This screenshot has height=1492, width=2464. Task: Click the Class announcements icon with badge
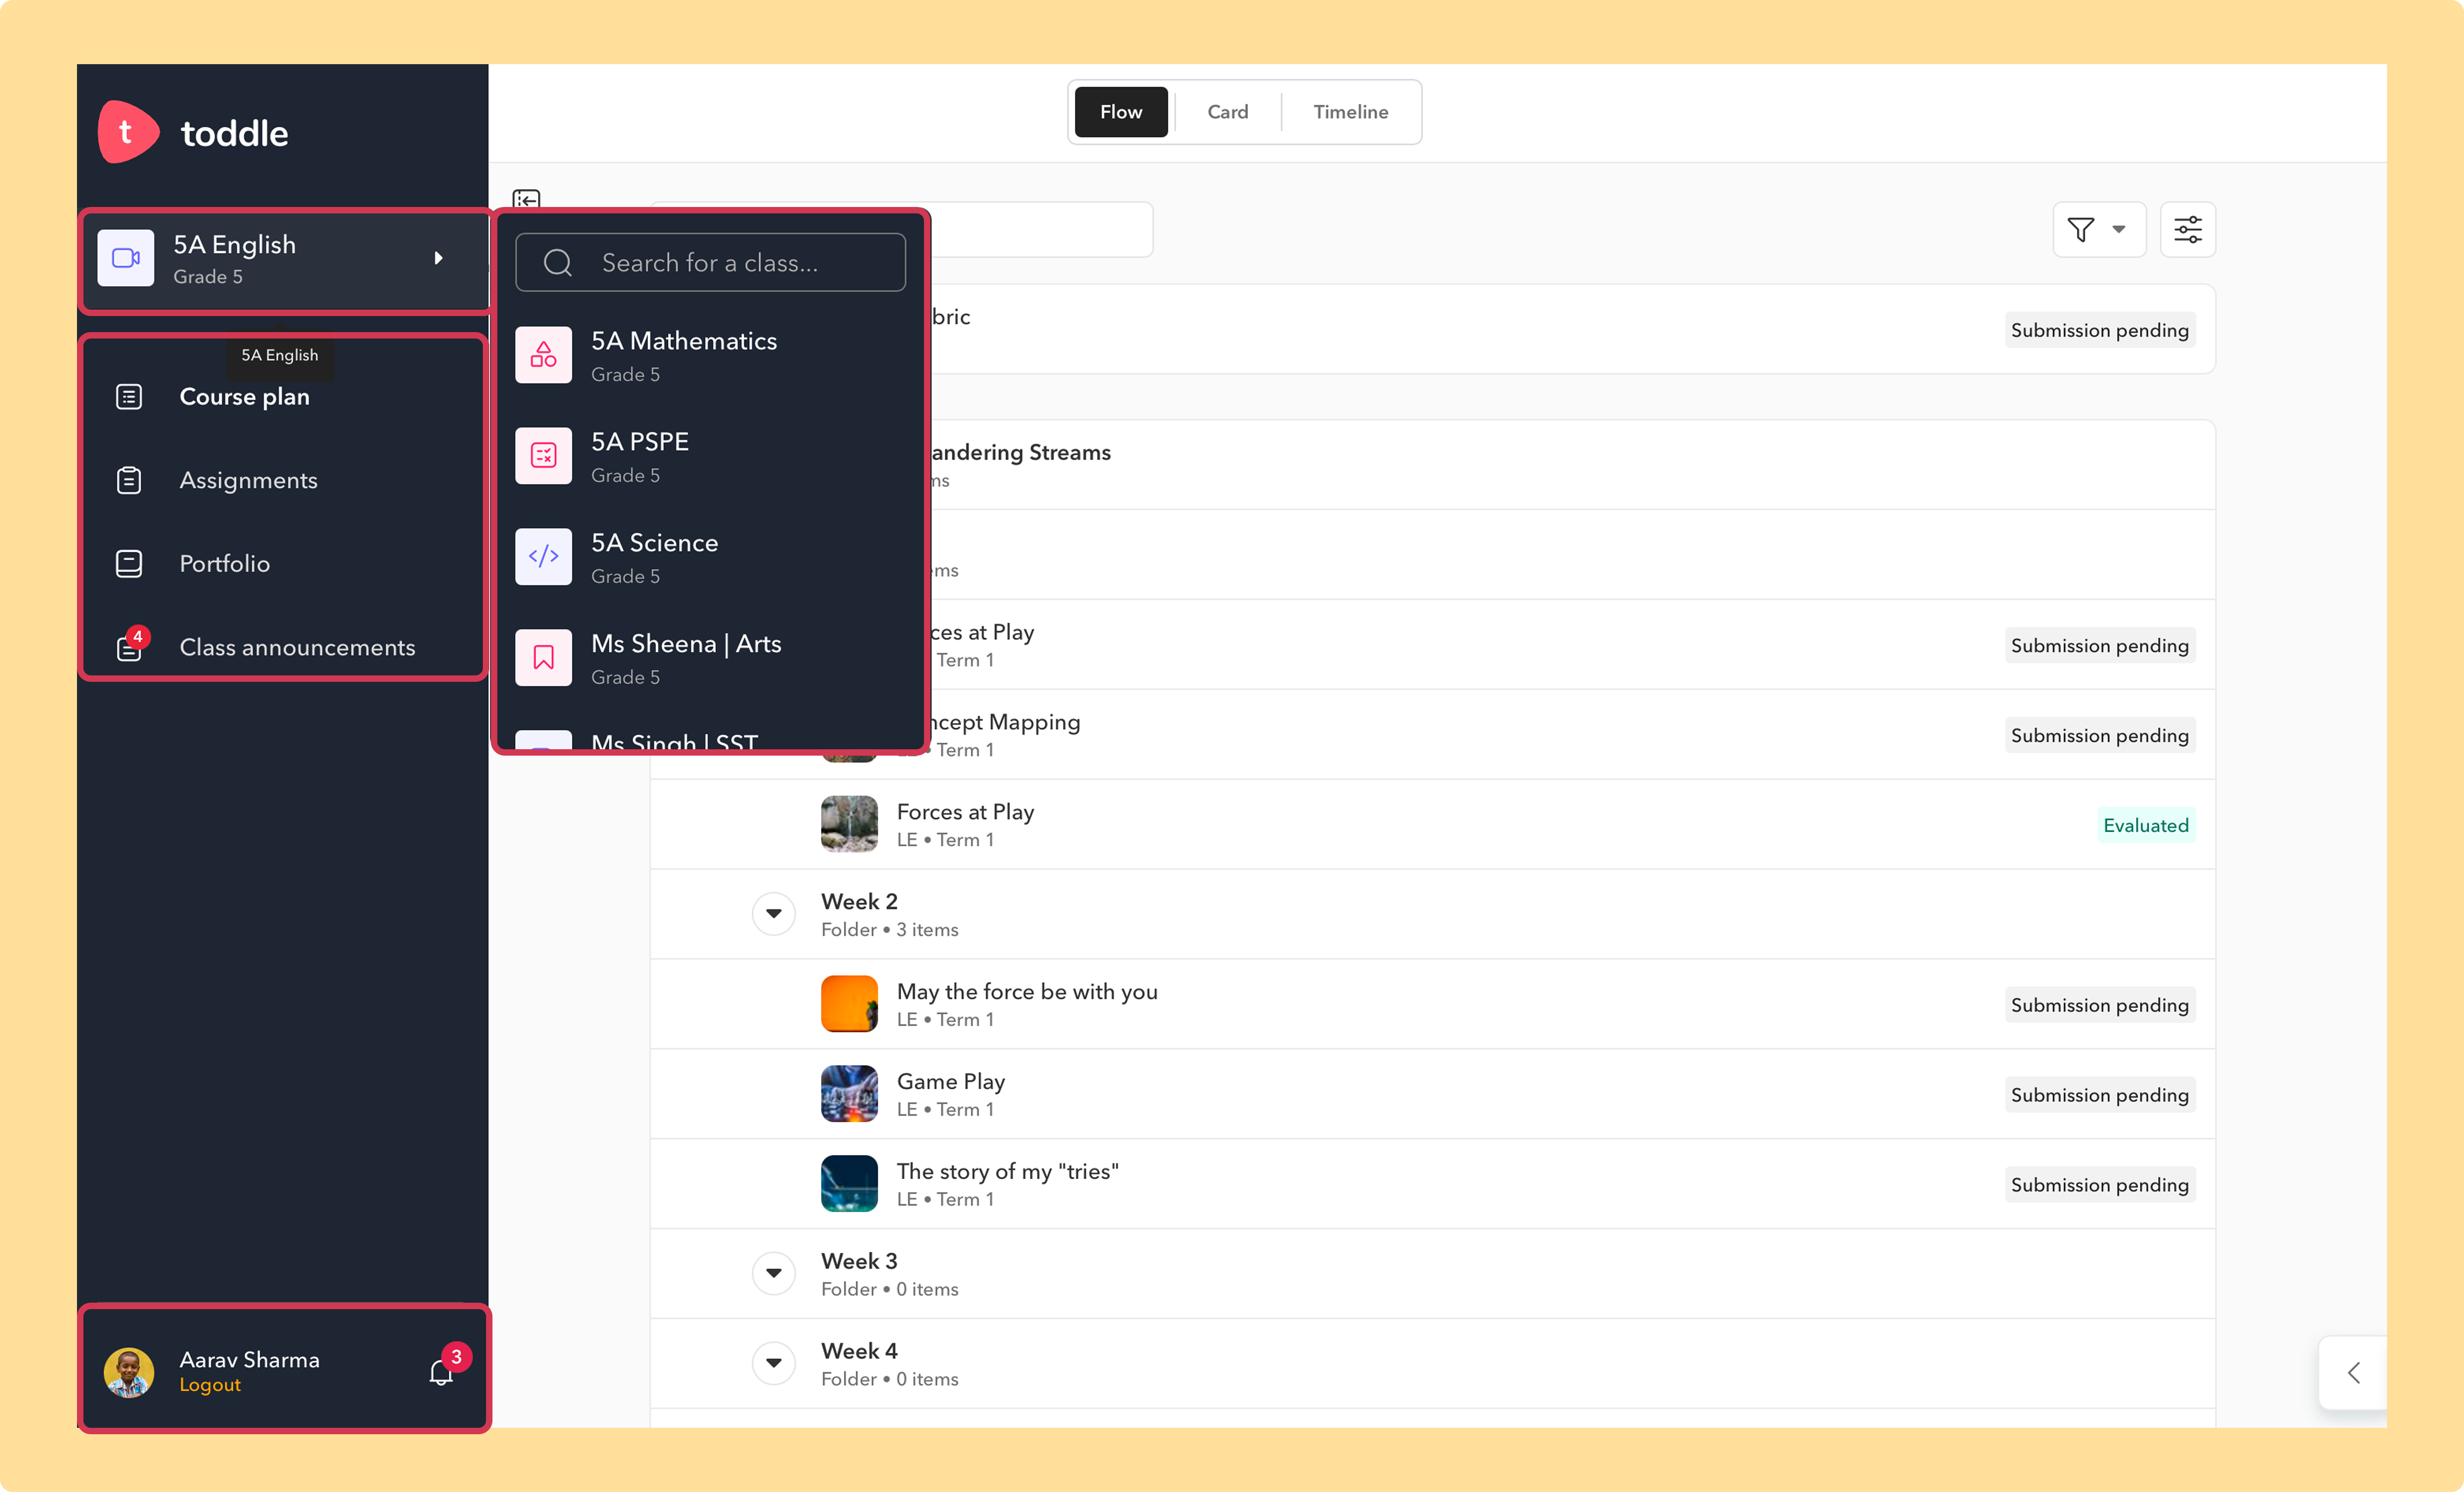[x=131, y=645]
